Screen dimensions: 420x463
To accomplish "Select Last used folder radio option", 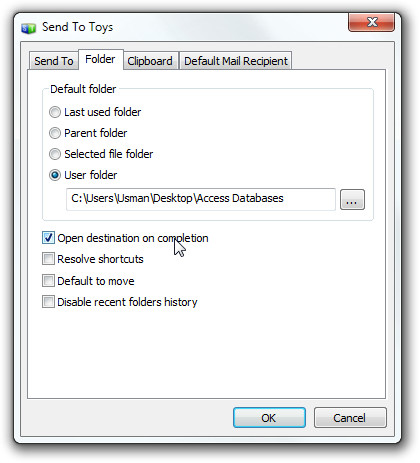I will [x=55, y=112].
